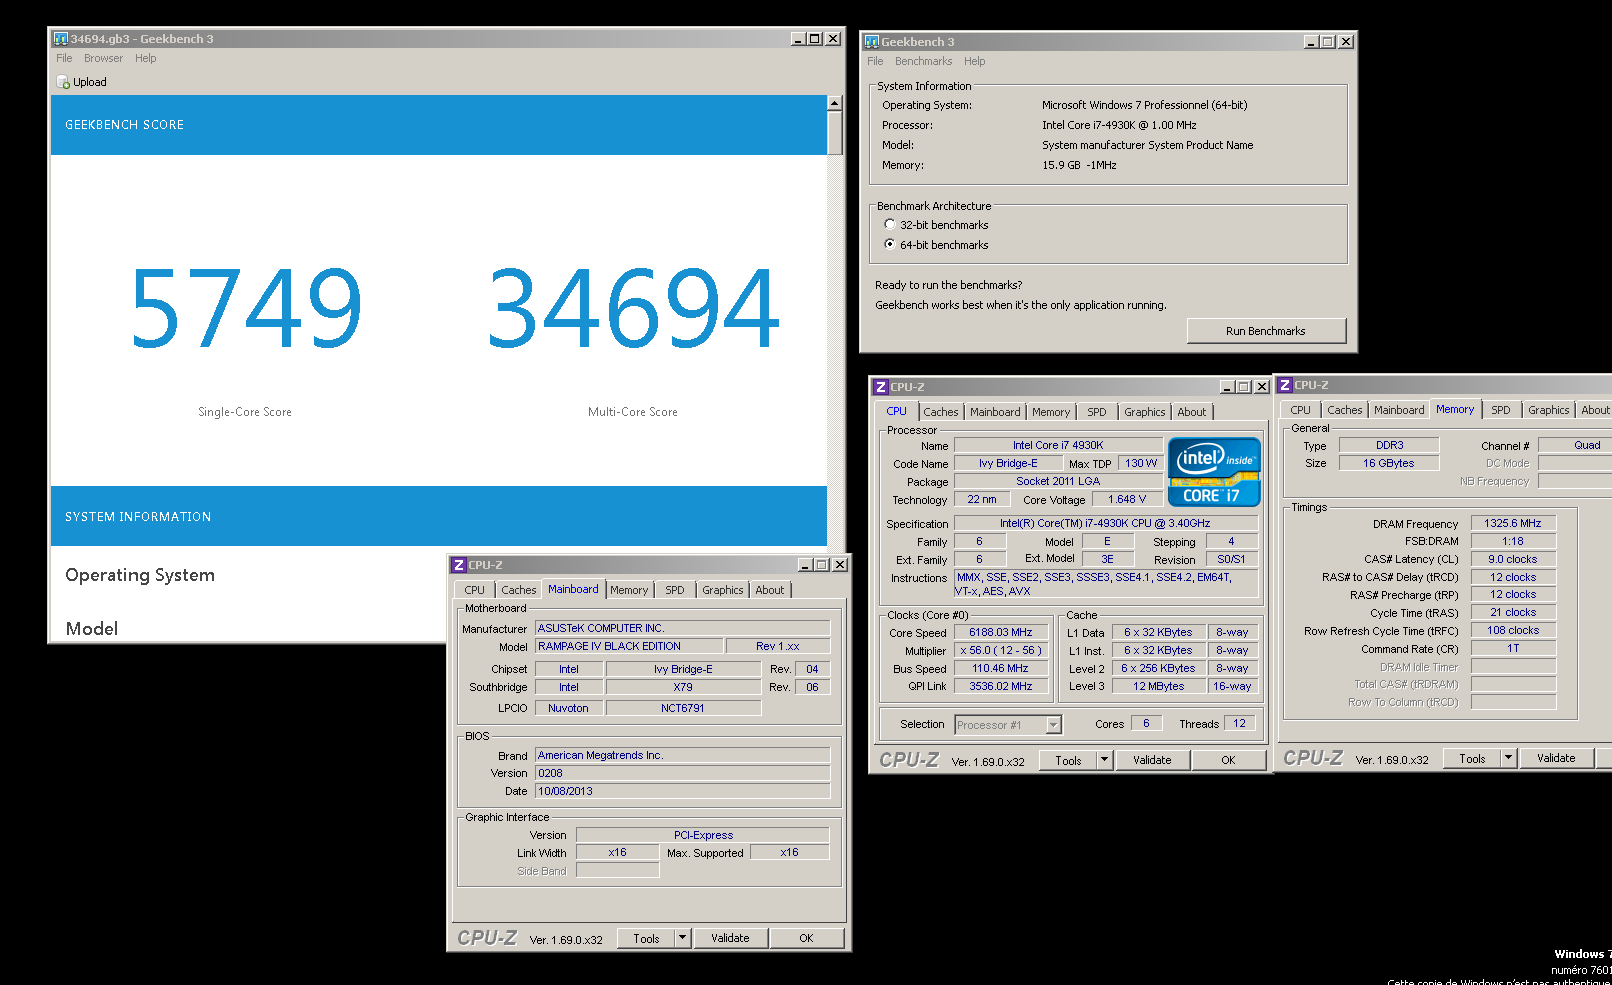The height and width of the screenshot is (985, 1612).
Task: Select 64-bit benchmarks radio button
Action: click(x=890, y=245)
